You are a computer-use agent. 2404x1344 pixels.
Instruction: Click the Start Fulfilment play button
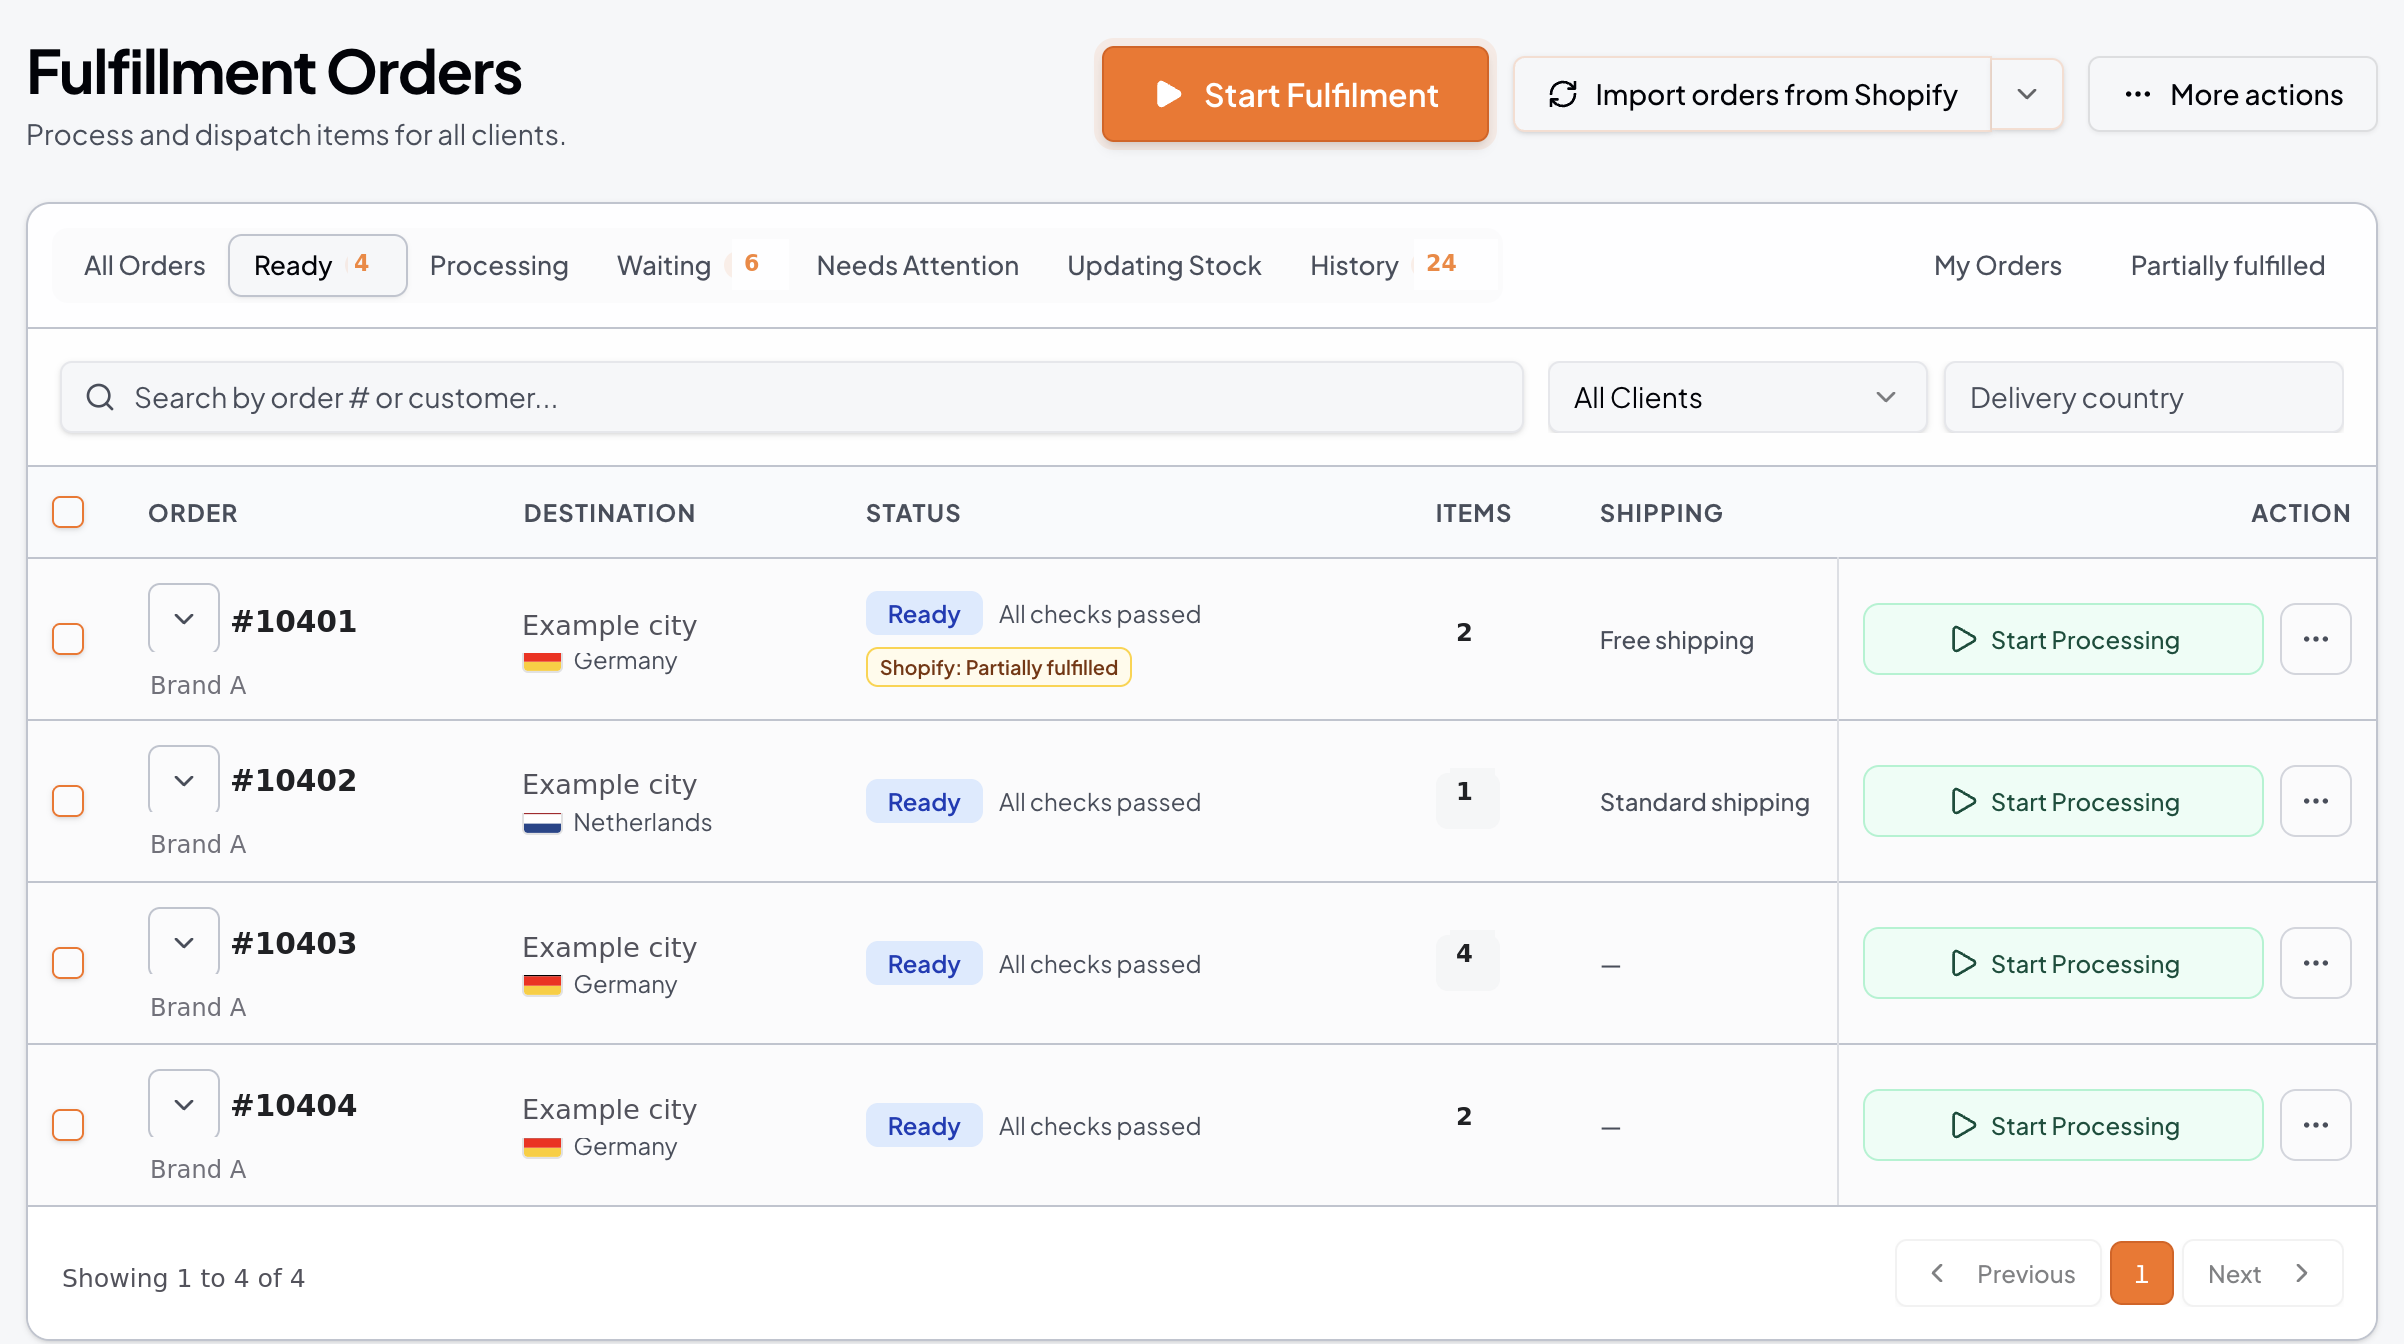coord(1295,94)
